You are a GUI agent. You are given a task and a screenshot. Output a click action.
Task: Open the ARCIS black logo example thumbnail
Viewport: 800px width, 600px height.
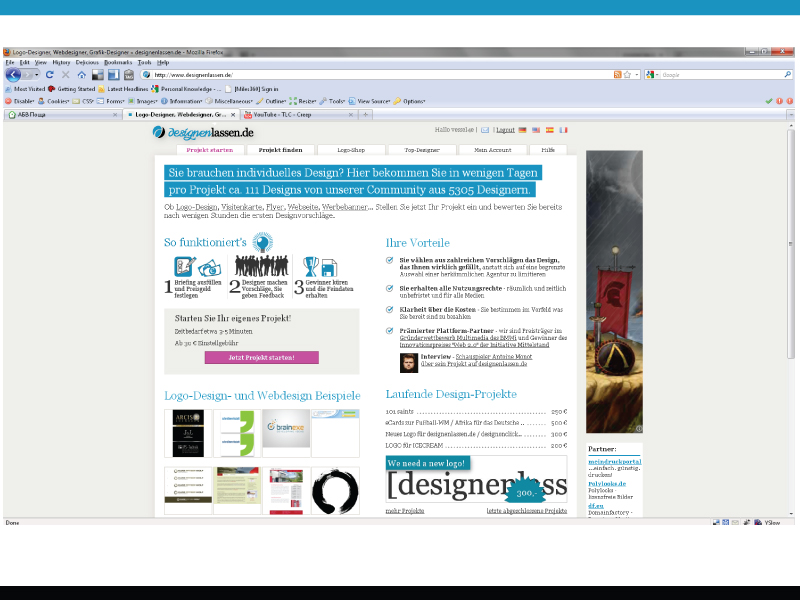(x=188, y=433)
